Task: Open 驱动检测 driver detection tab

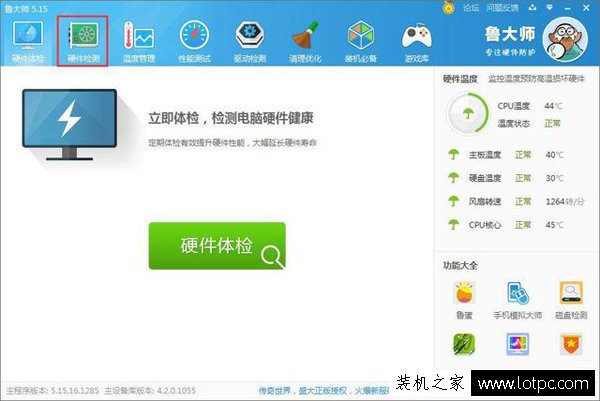Action: (250, 41)
